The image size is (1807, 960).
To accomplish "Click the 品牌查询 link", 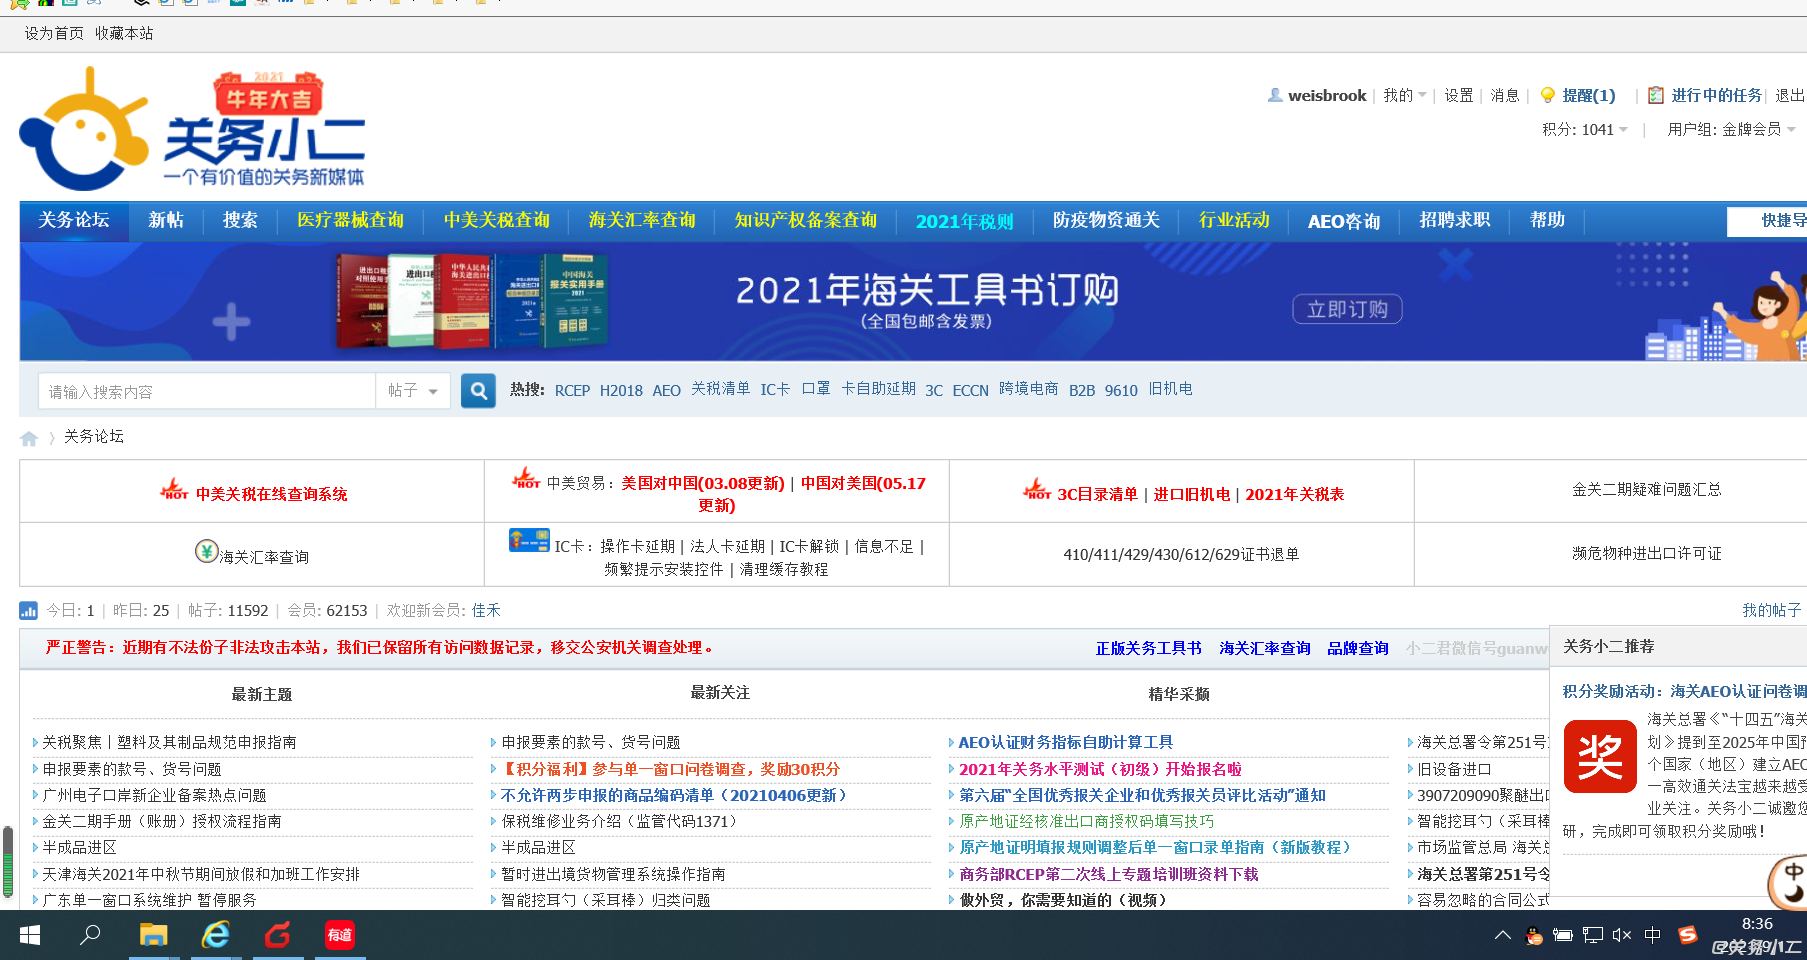I will tap(1358, 648).
